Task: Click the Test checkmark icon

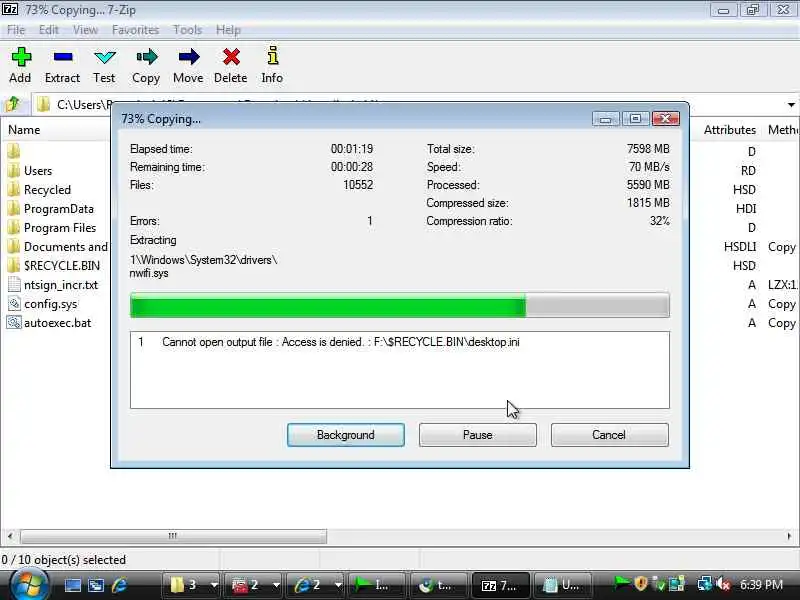Action: (105, 57)
